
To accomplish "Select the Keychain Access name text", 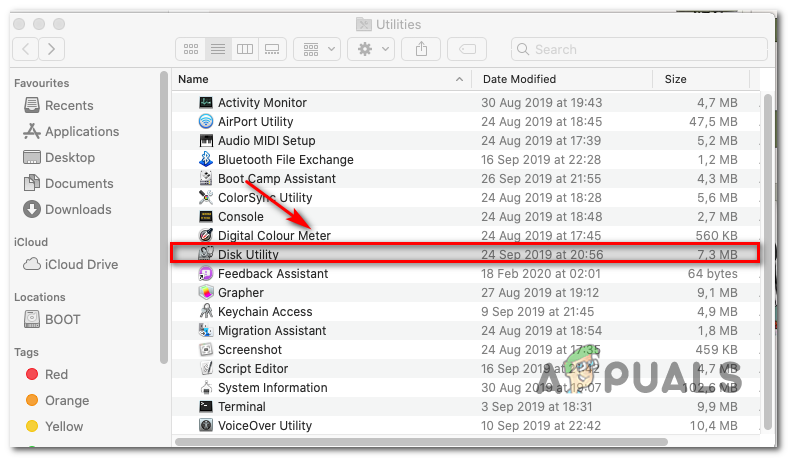I will (265, 312).
